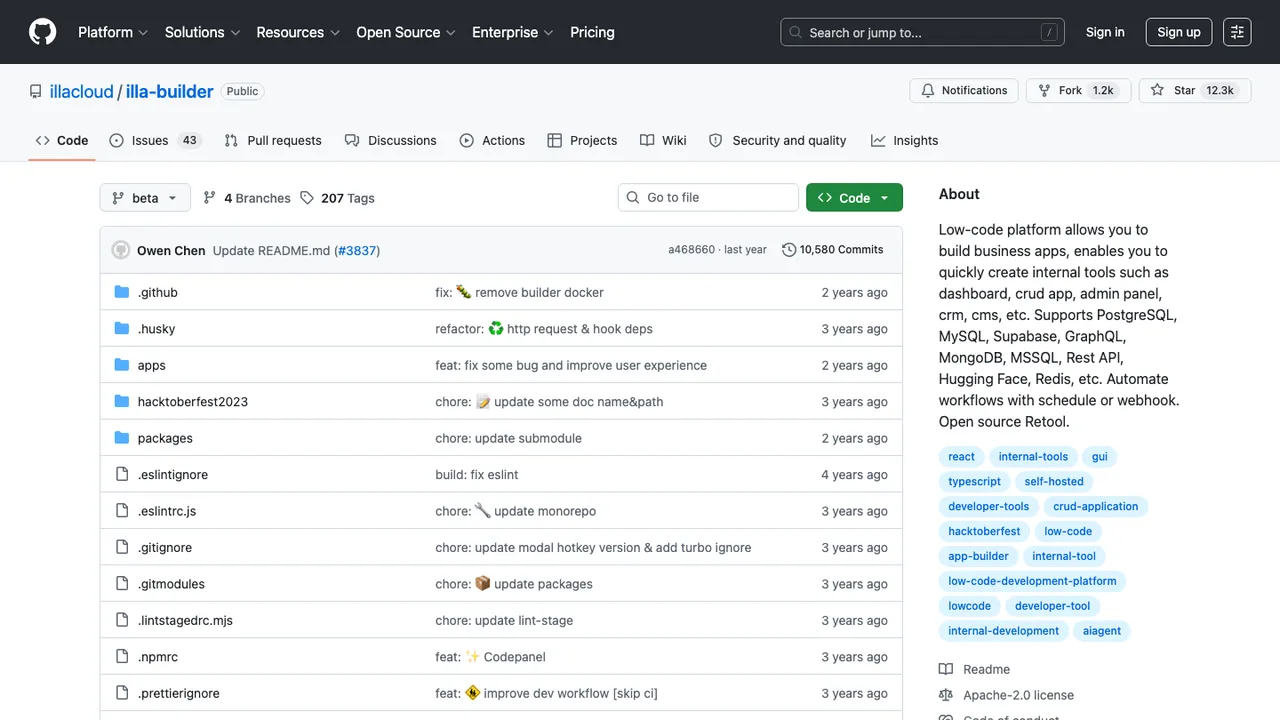
Task: Go to the Actions tab
Action: click(x=492, y=140)
